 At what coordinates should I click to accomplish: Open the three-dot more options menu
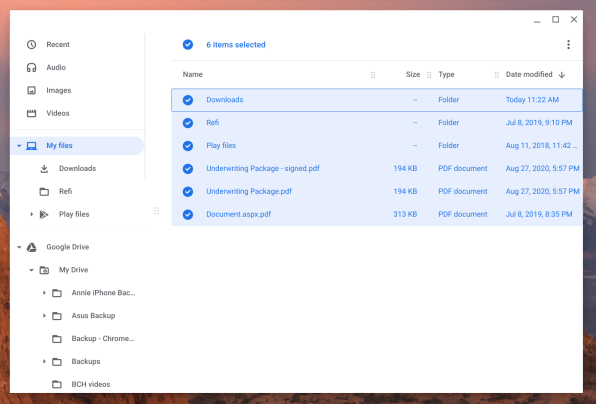click(x=568, y=44)
